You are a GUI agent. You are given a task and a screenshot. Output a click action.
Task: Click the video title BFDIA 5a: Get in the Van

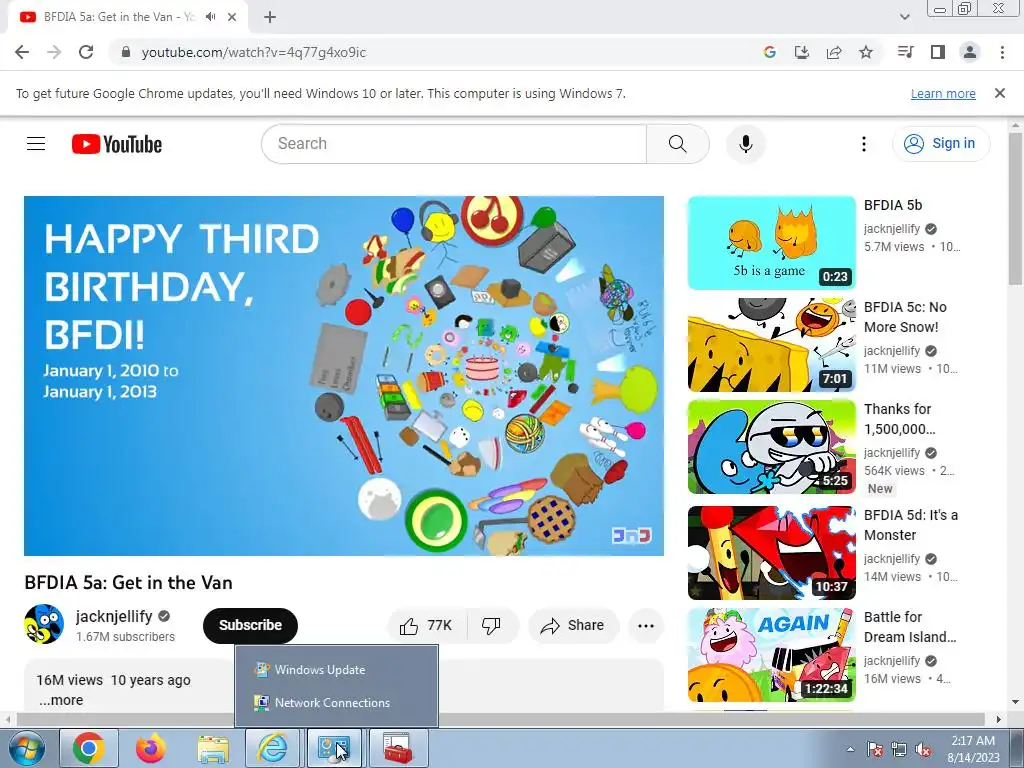coord(129,583)
